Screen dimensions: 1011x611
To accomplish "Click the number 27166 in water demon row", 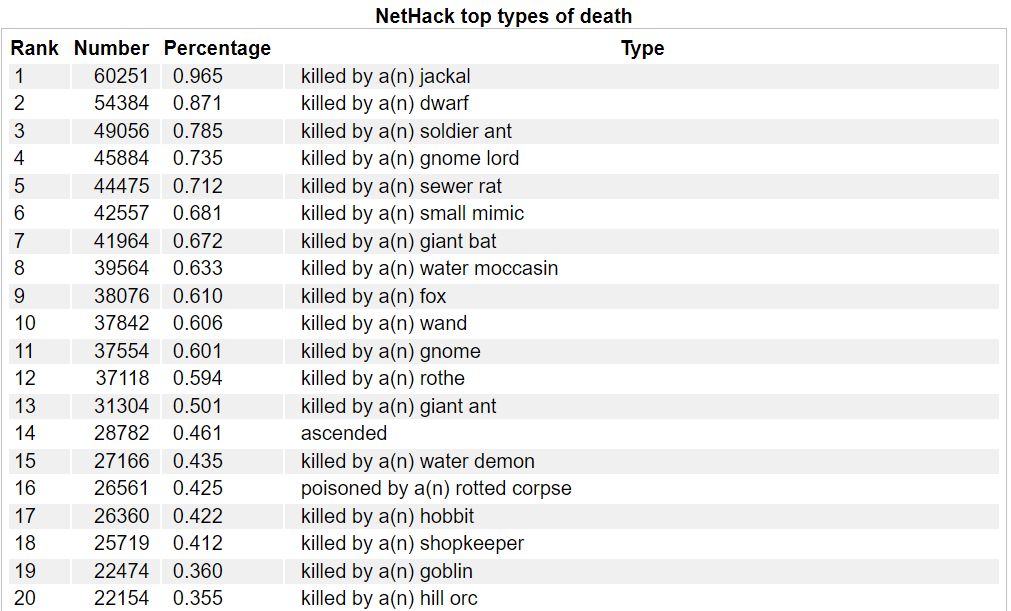I will 121,461.
